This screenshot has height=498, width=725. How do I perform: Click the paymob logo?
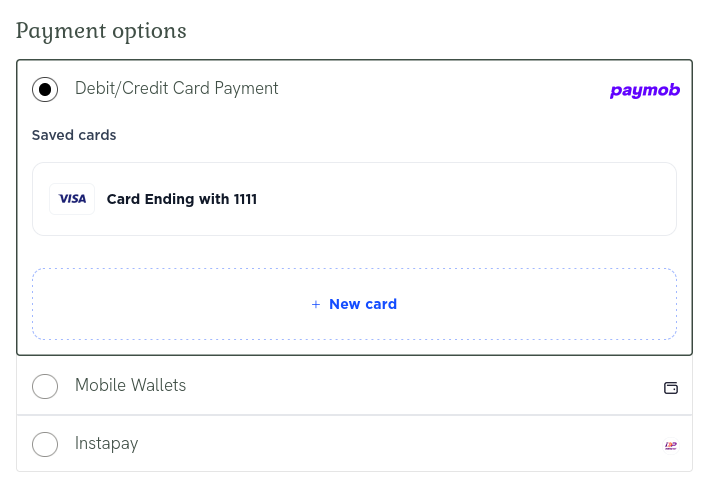[x=644, y=90]
